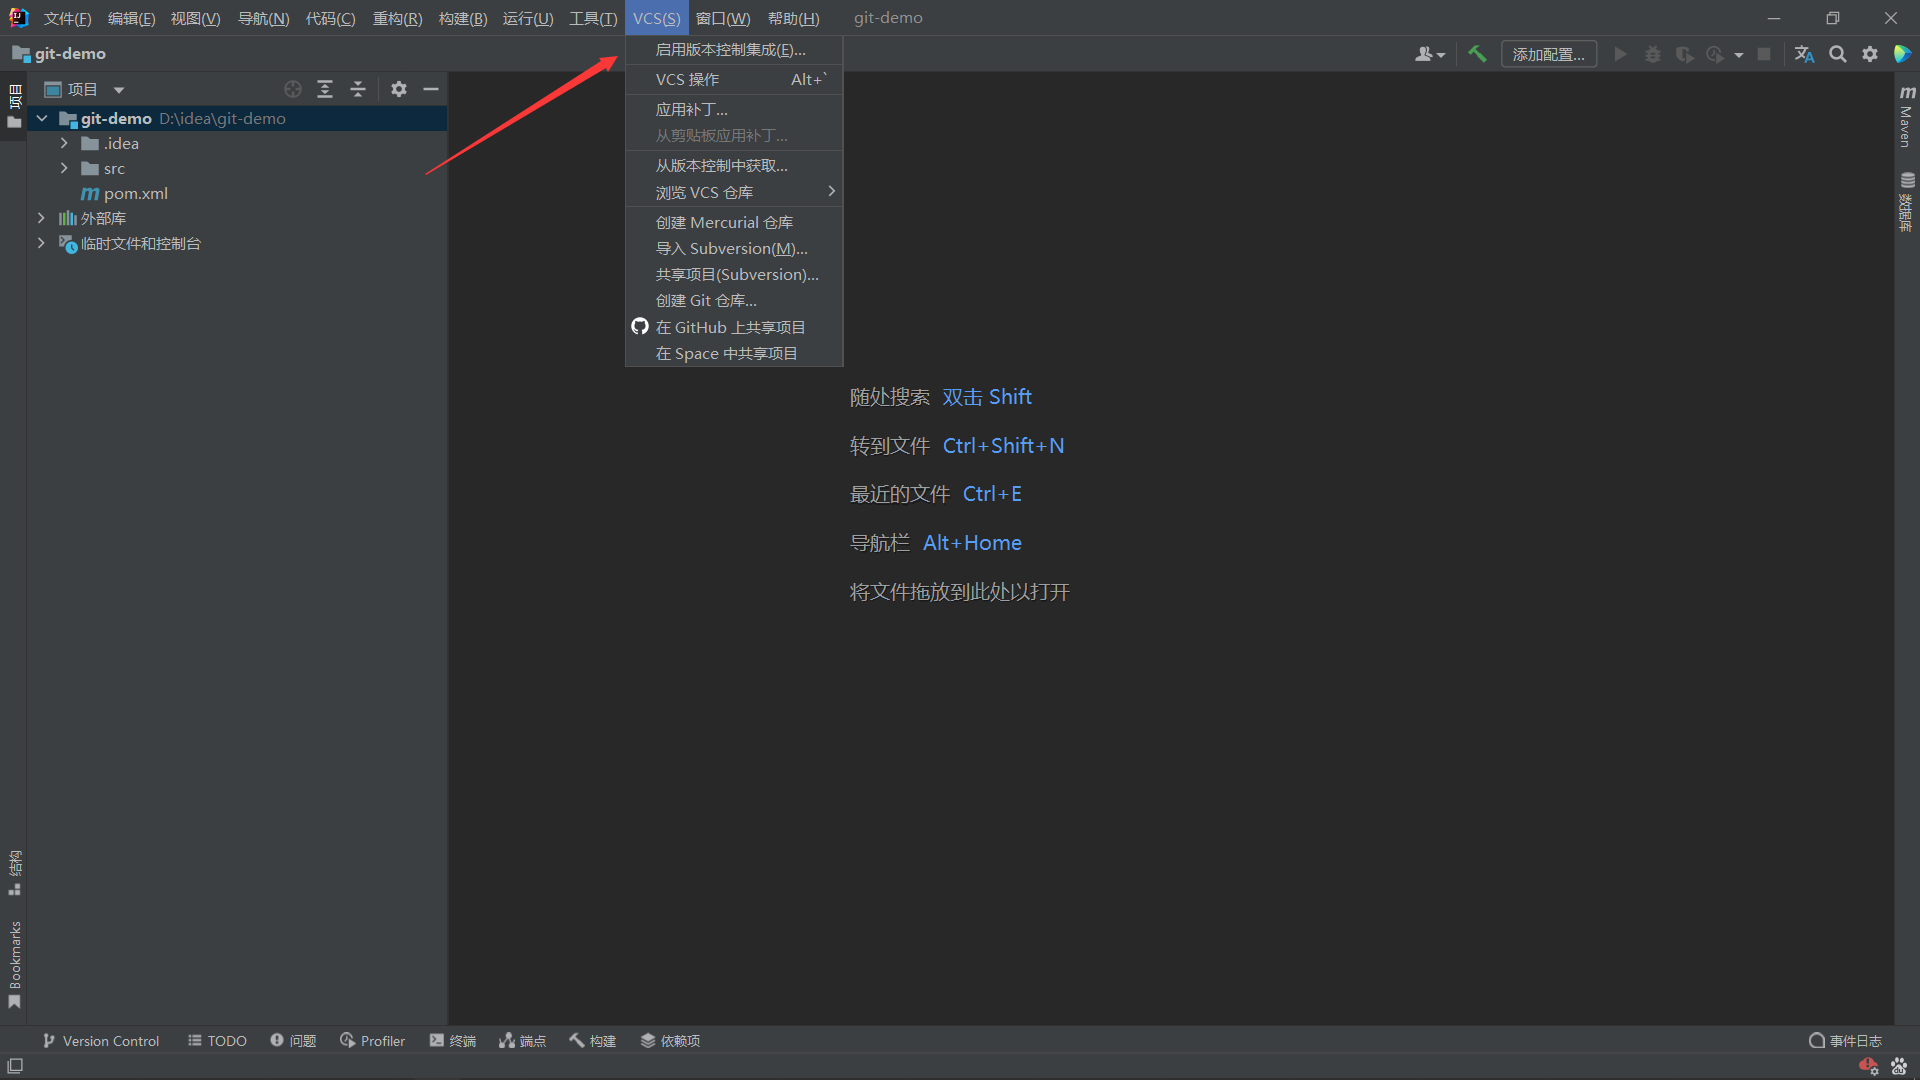1920x1080 pixels.
Task: Click the build hammer icon in toolbar
Action: [1477, 54]
